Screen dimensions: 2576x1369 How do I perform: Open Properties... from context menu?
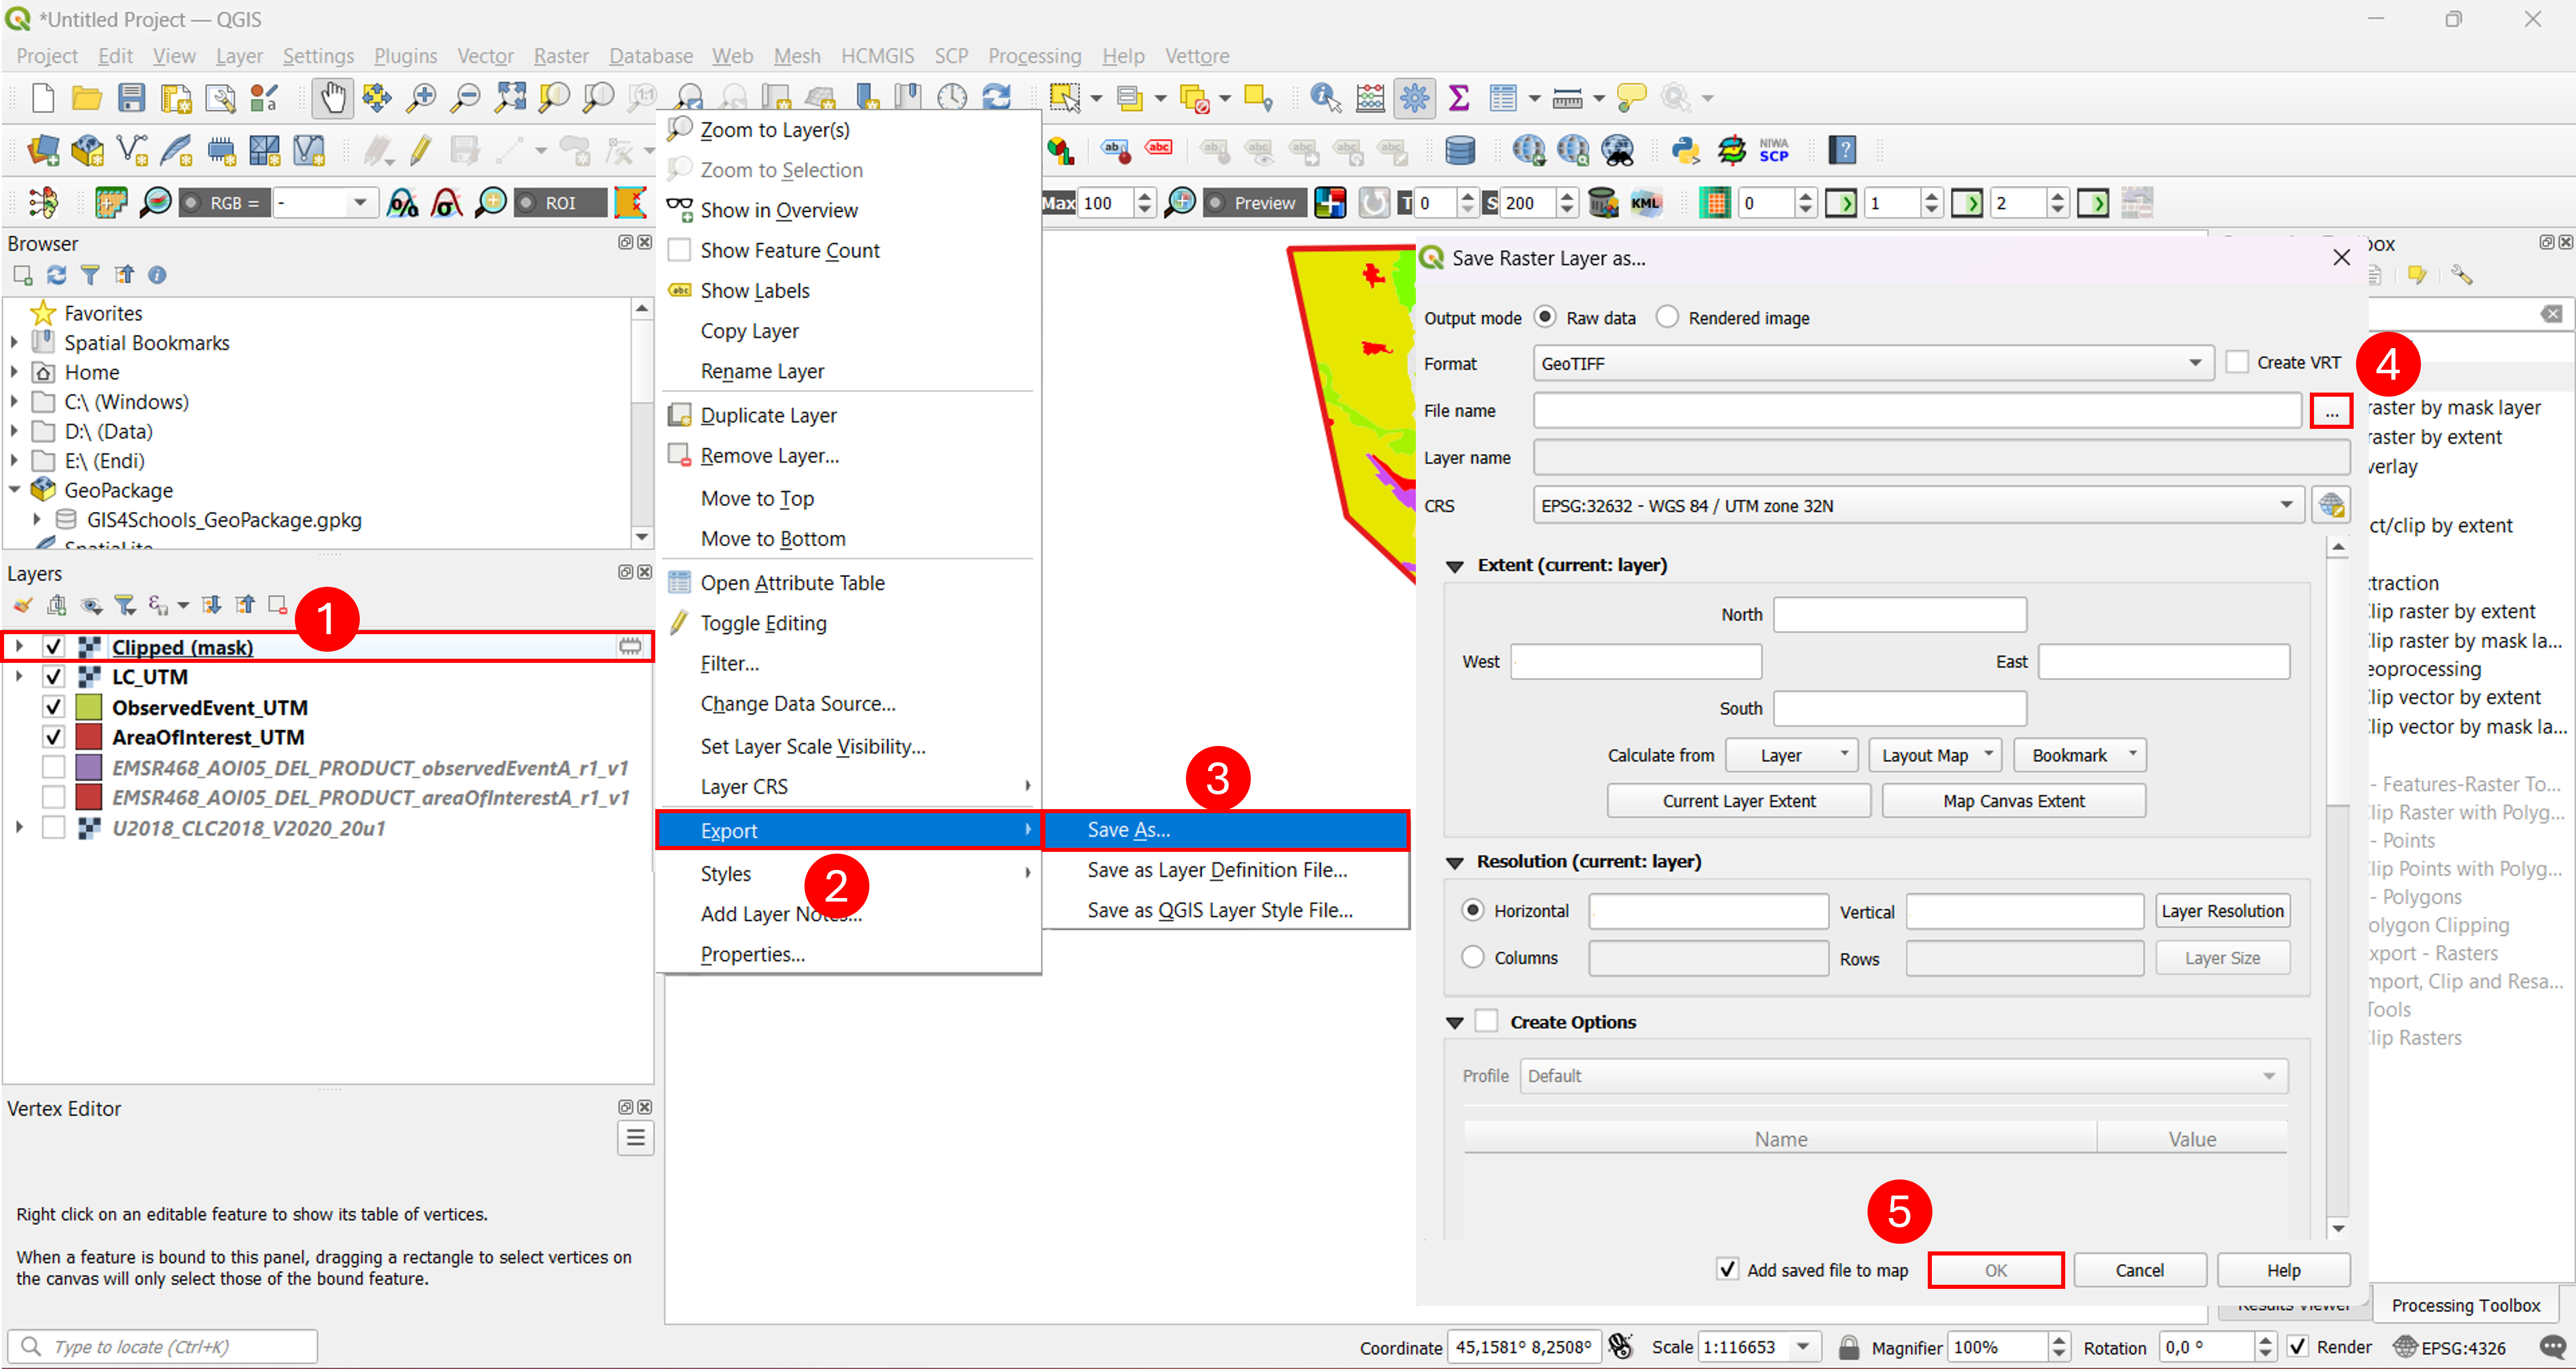click(x=849, y=954)
